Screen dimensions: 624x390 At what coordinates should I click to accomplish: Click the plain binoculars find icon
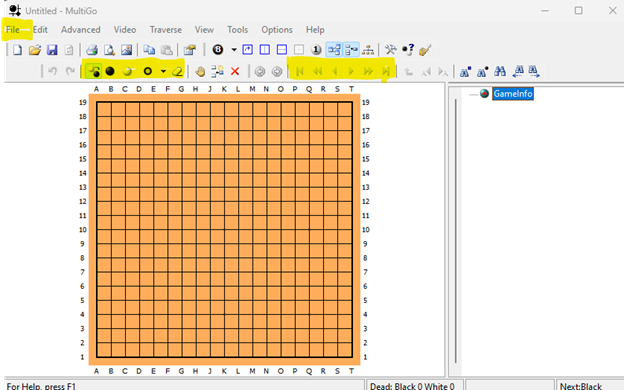[x=500, y=72]
